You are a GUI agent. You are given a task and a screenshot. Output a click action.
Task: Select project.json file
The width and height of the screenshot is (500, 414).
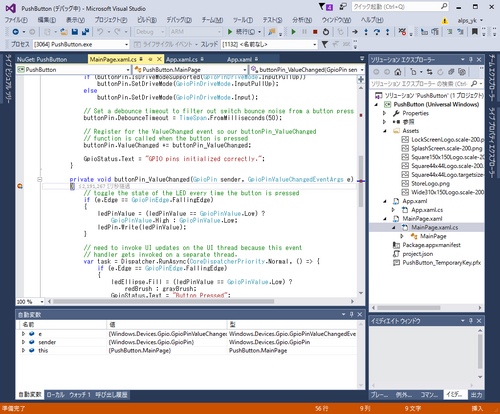(x=418, y=254)
